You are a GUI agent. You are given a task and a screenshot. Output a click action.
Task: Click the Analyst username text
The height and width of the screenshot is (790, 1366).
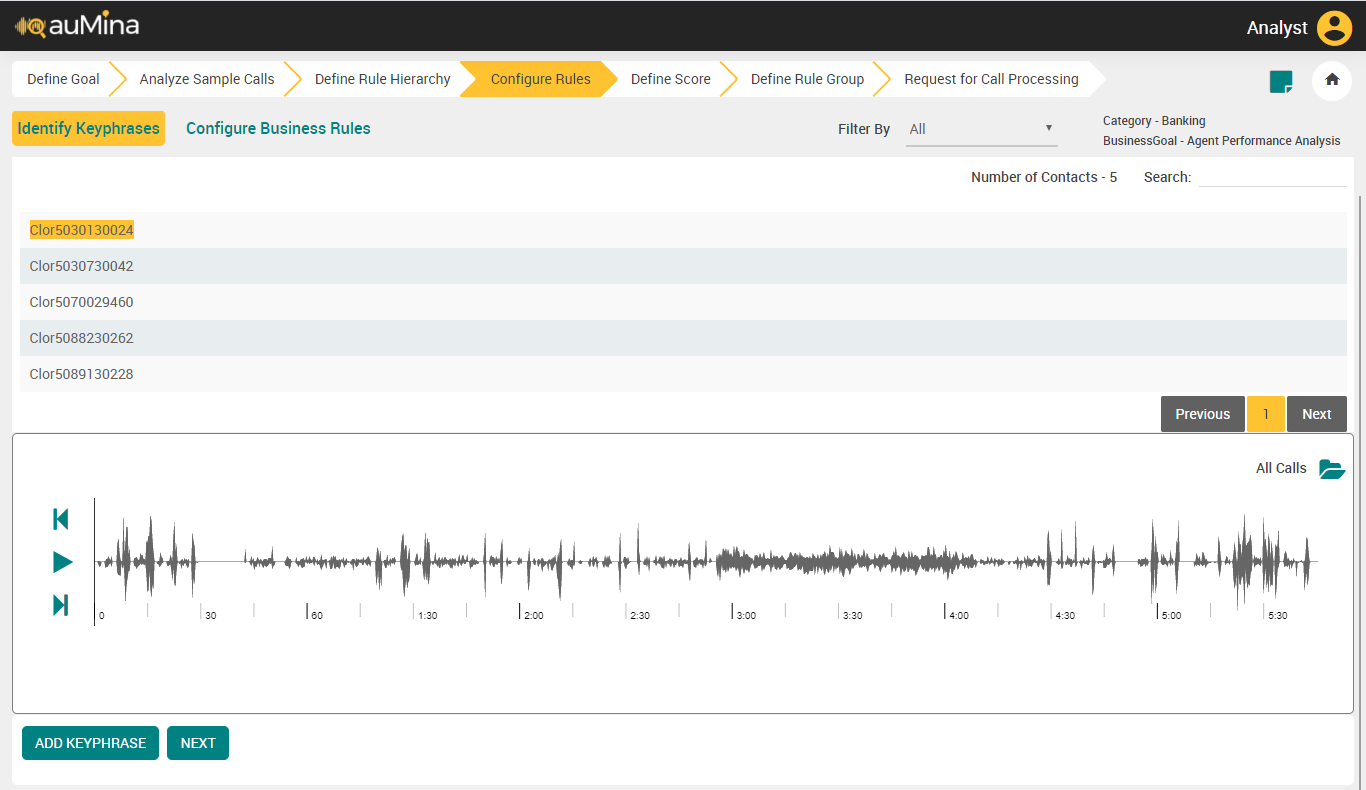(x=1277, y=28)
